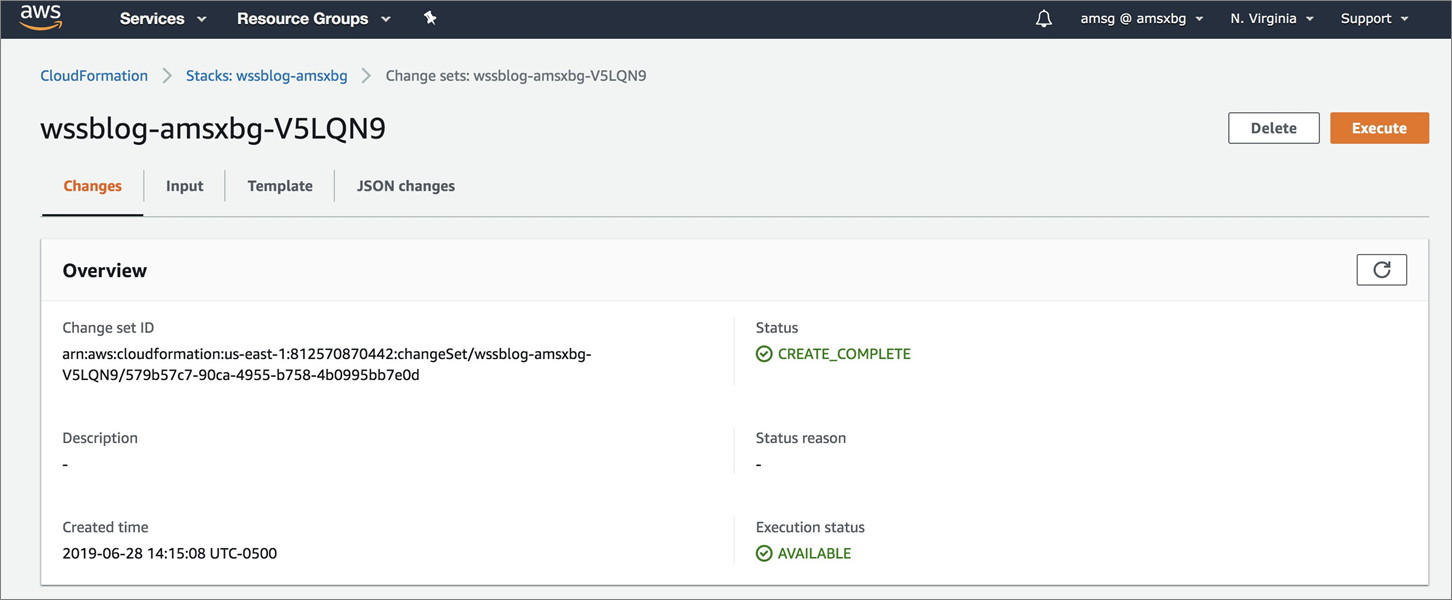Switch to the Template tab
1452x600 pixels.
point(280,186)
